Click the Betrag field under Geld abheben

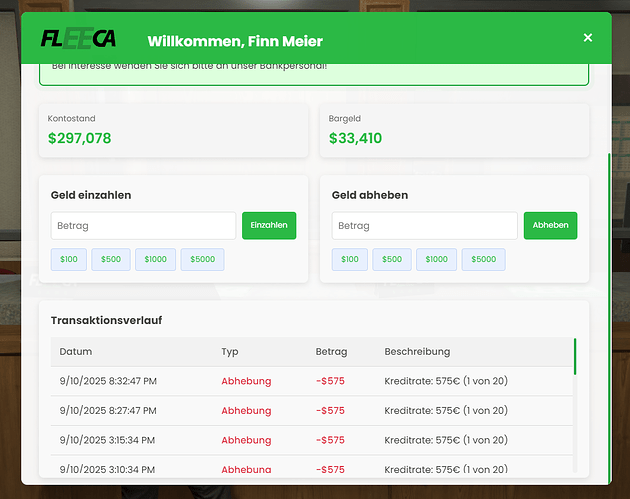(424, 226)
